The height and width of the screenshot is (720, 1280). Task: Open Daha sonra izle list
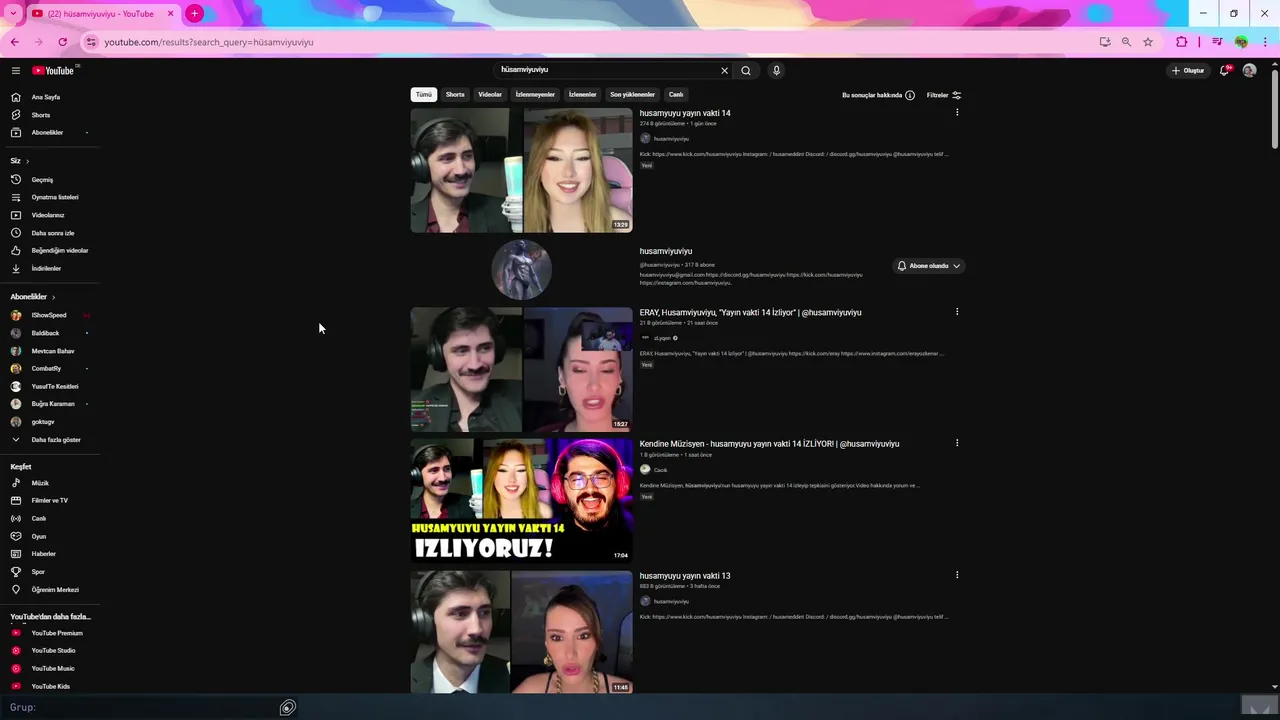click(x=50, y=233)
